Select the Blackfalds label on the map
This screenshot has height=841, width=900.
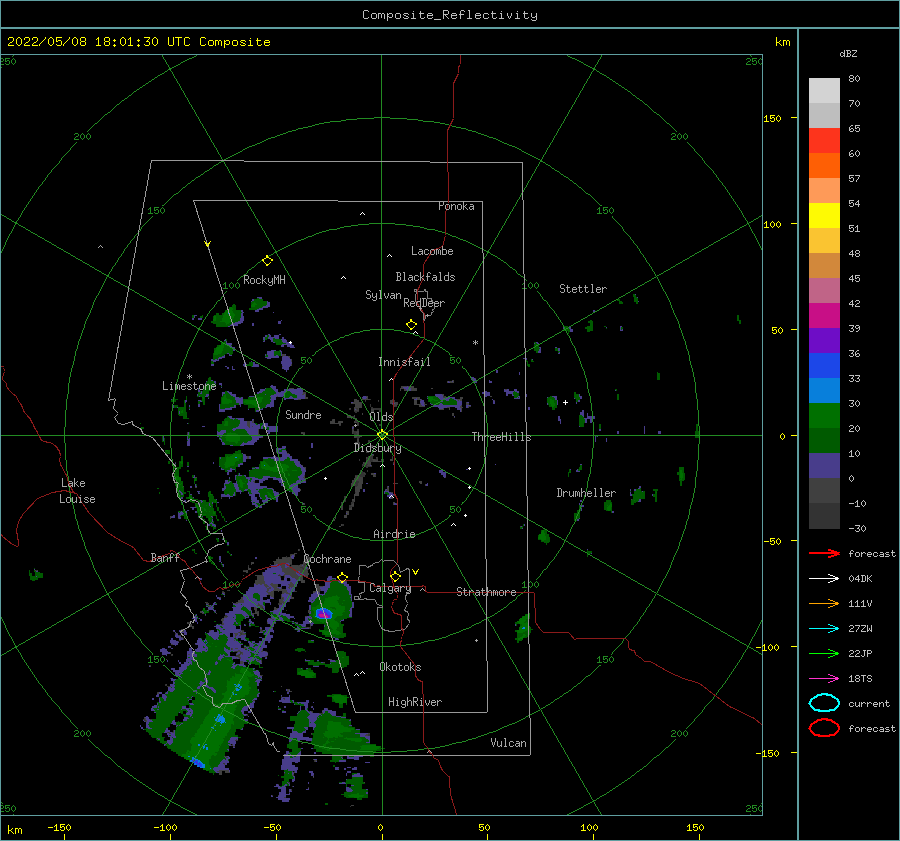click(425, 277)
